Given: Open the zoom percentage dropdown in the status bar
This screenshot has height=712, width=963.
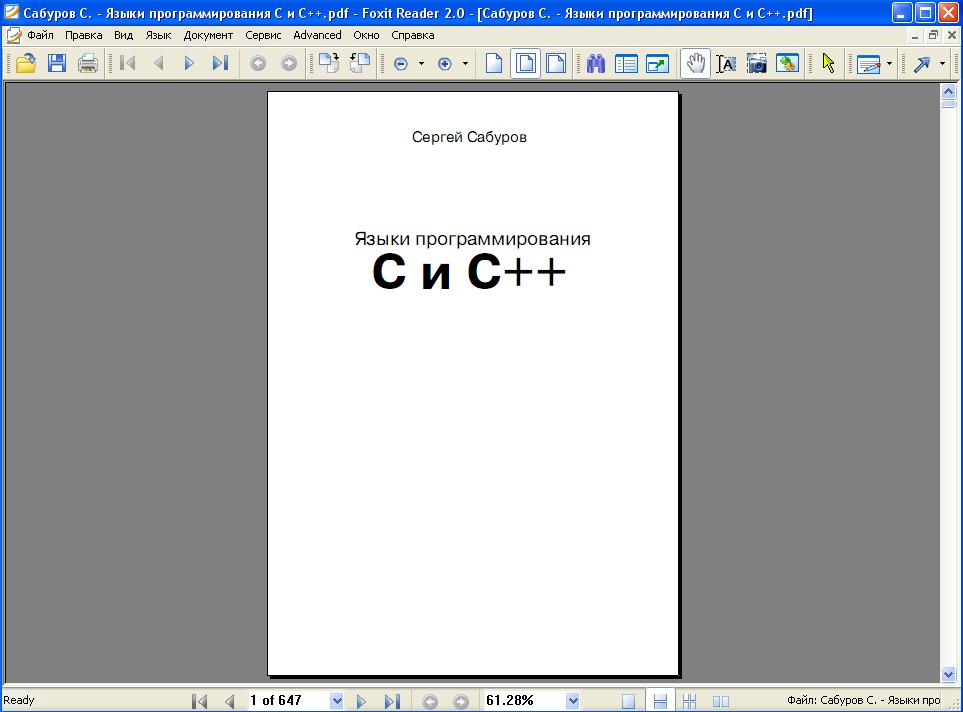Looking at the screenshot, I should (572, 700).
